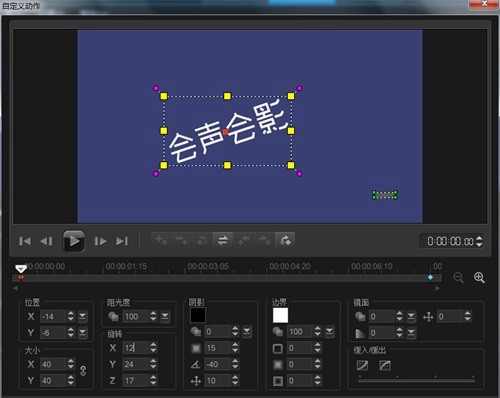The width and height of the screenshot is (500, 398).
Task: Select the blue end keyframe diamond
Action: coord(430,277)
